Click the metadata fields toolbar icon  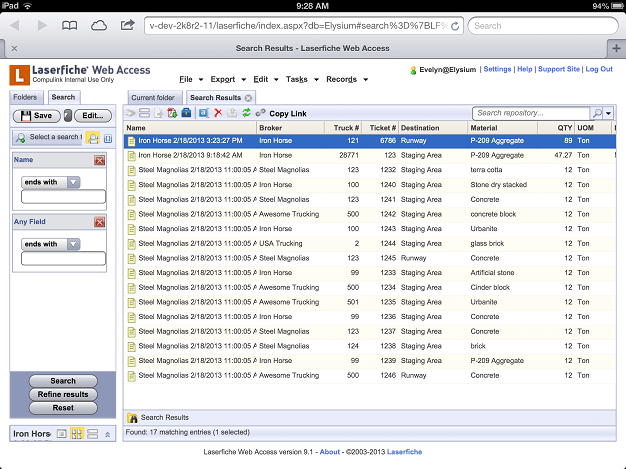[x=144, y=113]
